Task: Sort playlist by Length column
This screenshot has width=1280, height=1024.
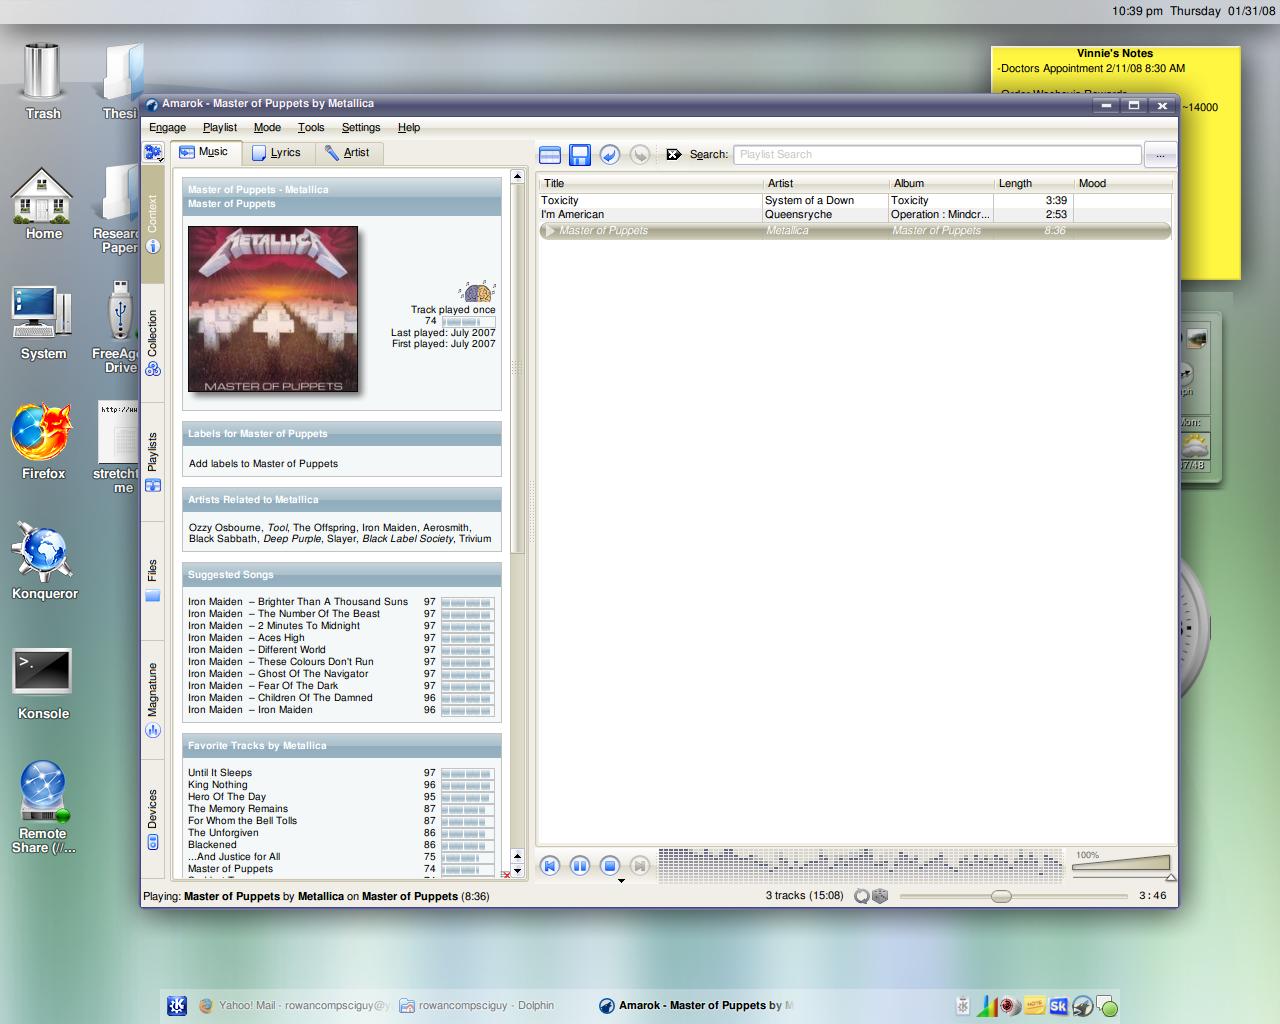Action: pyautogui.click(x=1033, y=183)
